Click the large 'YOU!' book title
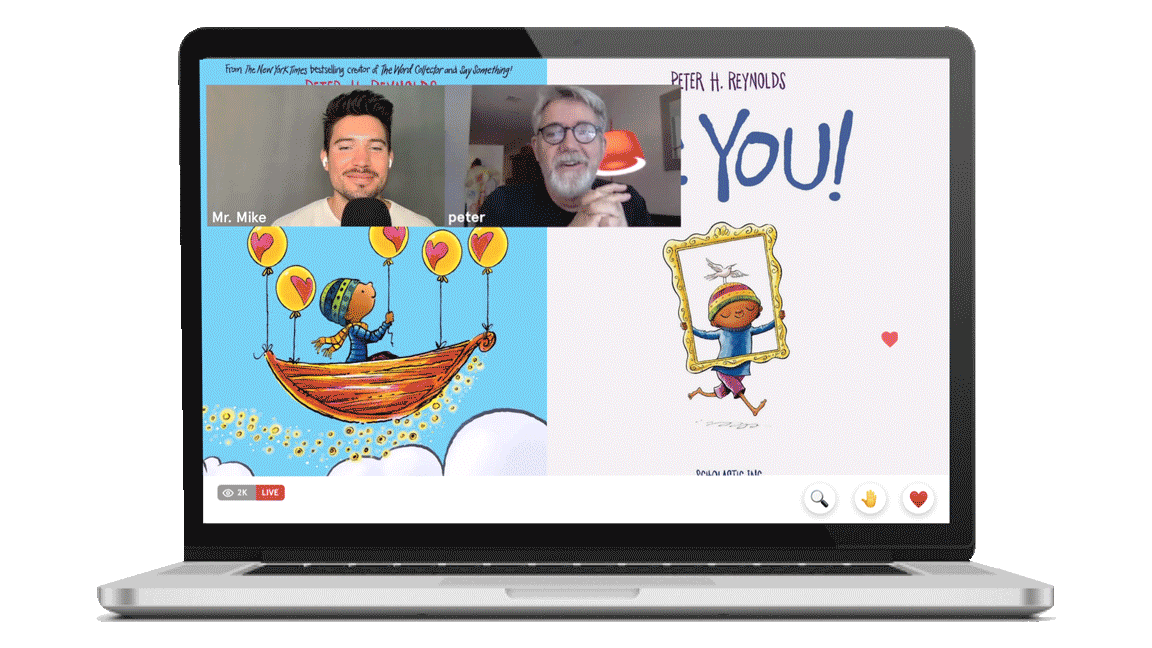The height and width of the screenshot is (648, 1152). coord(775,156)
